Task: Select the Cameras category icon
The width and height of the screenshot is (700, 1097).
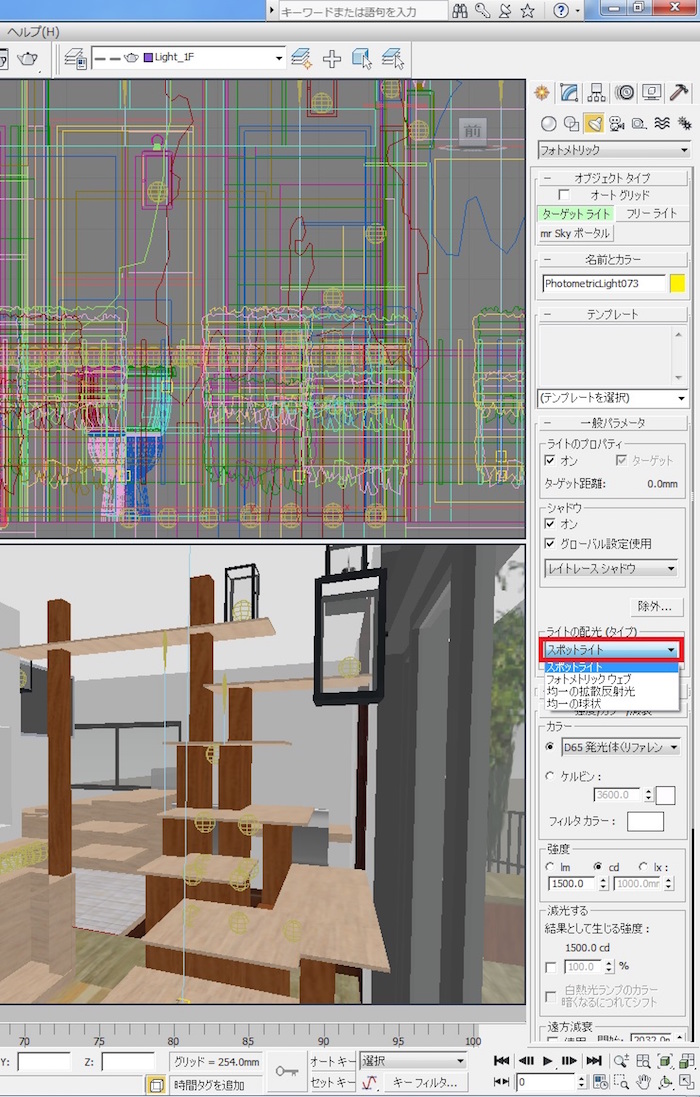Action: 616,124
